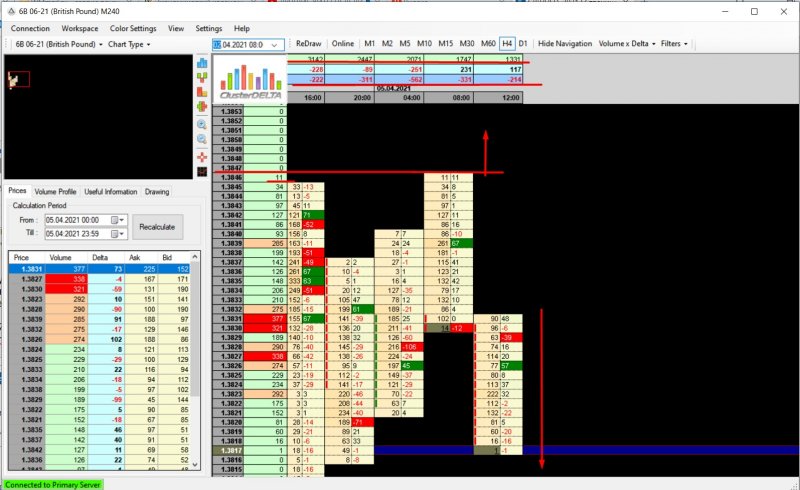Click the dark chart icon below crosshair
This screenshot has width=800, height=490.
(202, 172)
